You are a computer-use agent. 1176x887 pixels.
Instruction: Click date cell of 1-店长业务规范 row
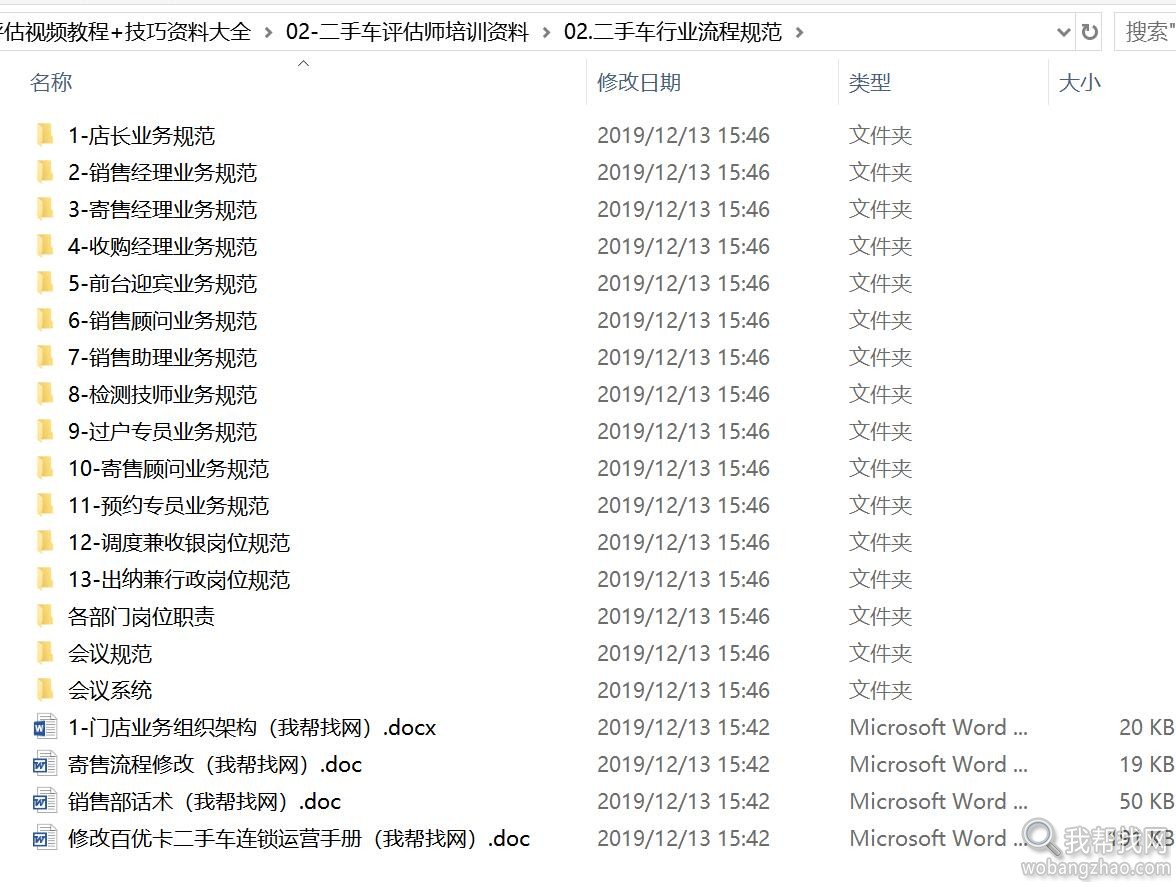click(683, 135)
